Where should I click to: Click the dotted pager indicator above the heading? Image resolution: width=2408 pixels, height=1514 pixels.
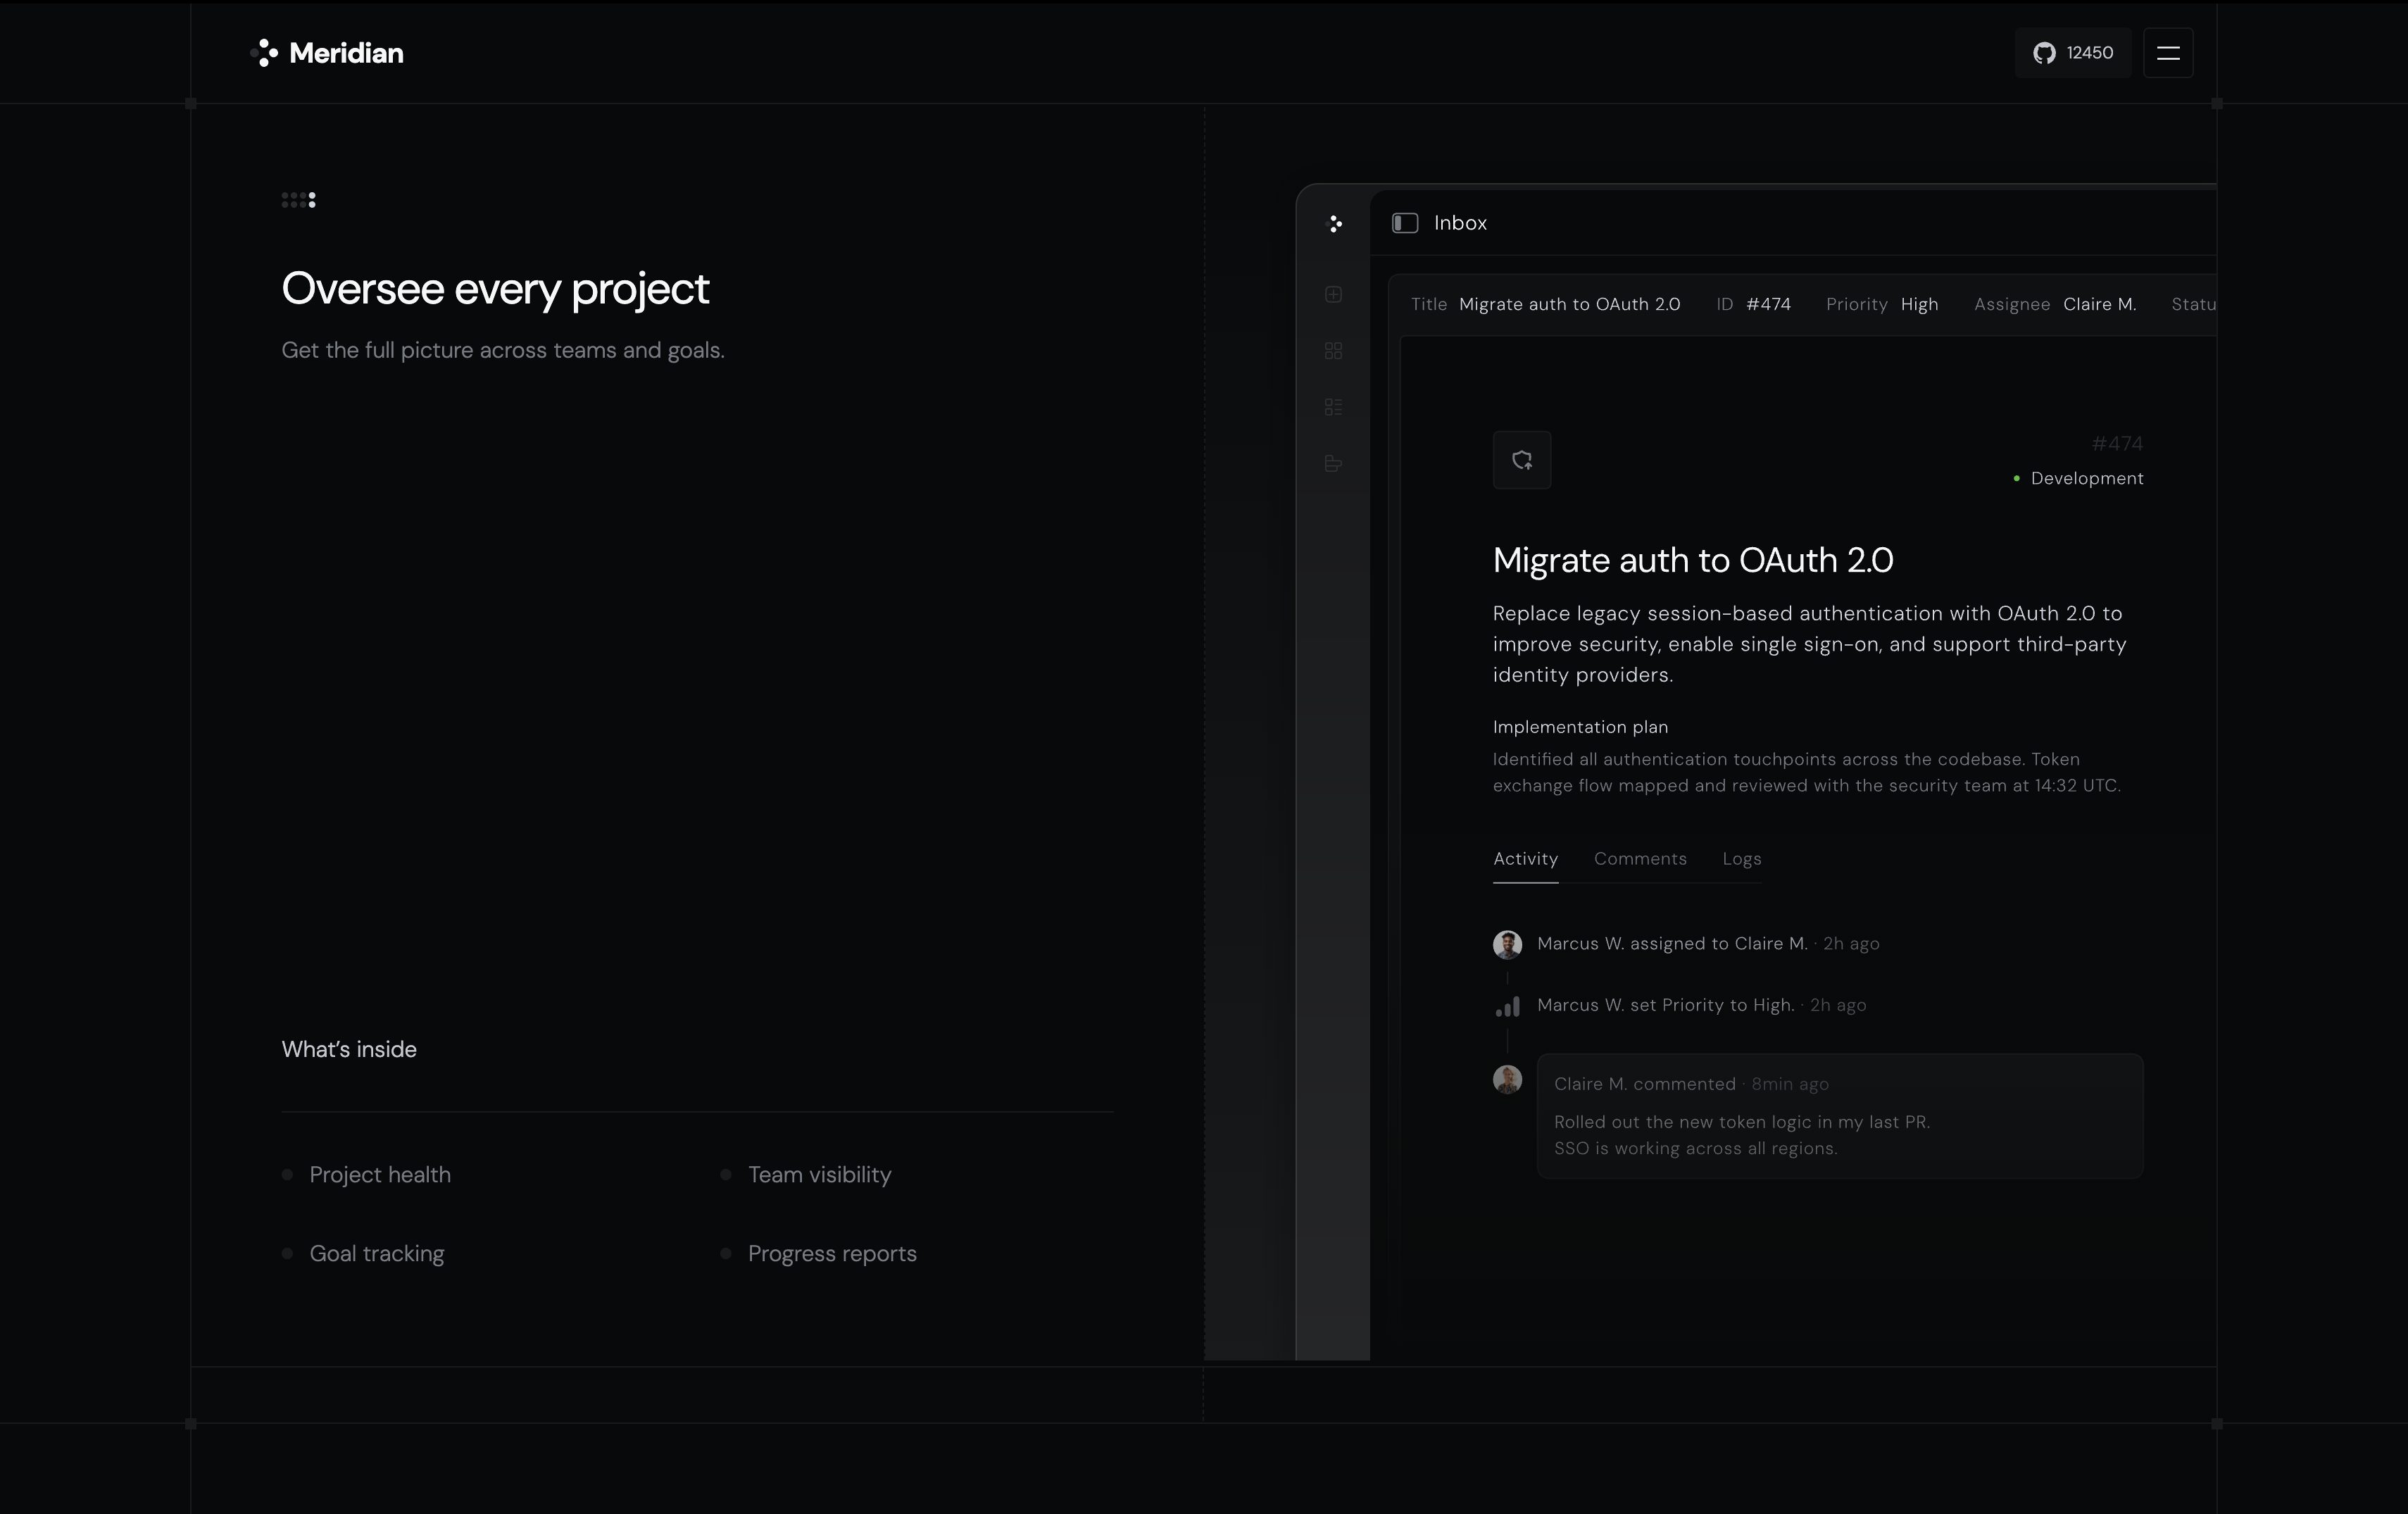pos(299,200)
